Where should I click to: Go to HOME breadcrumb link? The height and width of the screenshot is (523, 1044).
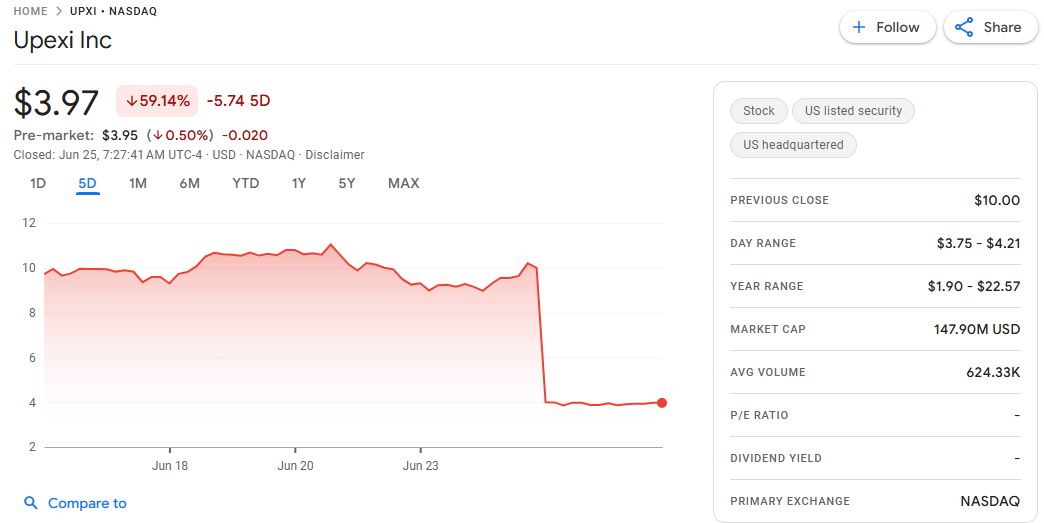coord(30,11)
